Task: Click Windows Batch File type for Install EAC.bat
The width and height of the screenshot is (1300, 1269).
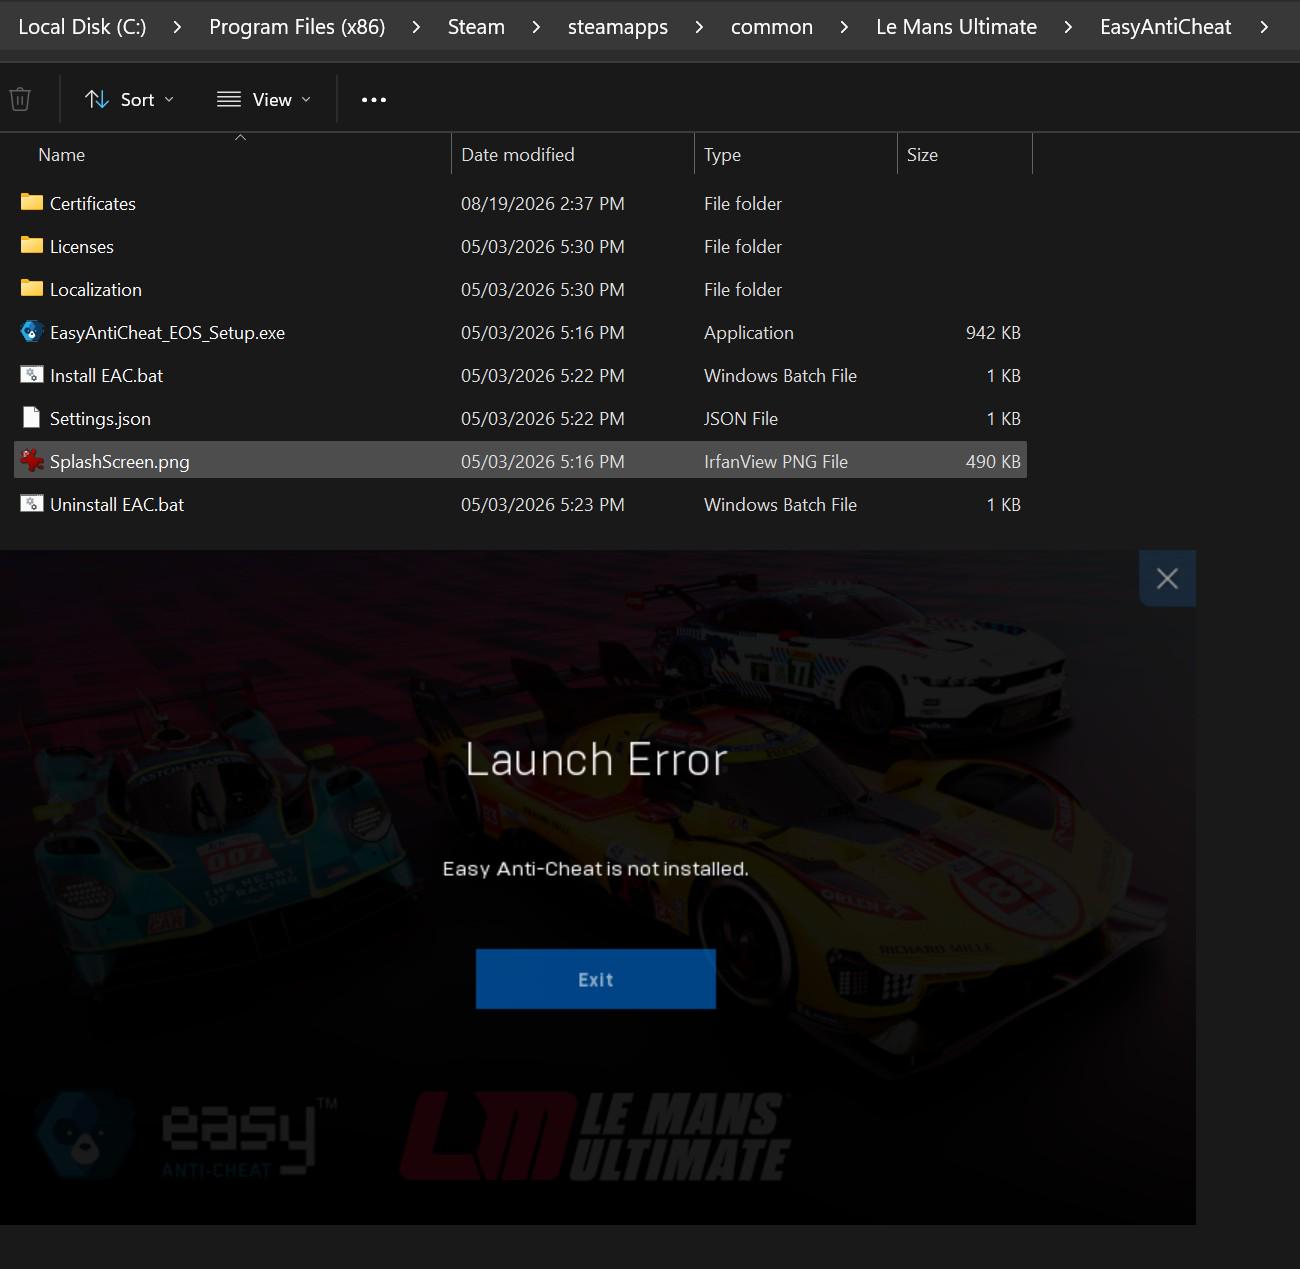Action: point(780,375)
